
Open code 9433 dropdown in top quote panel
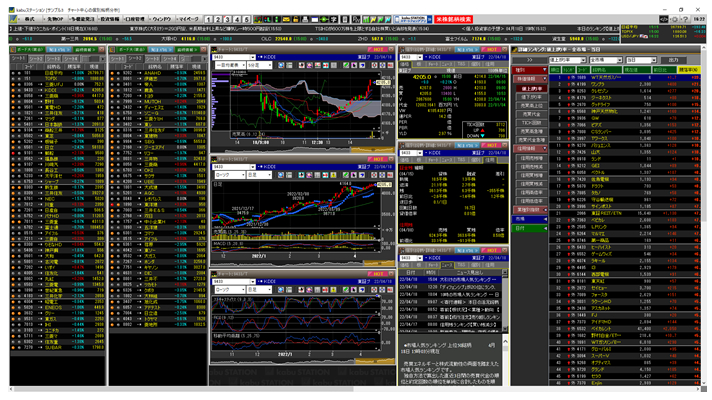(420, 57)
